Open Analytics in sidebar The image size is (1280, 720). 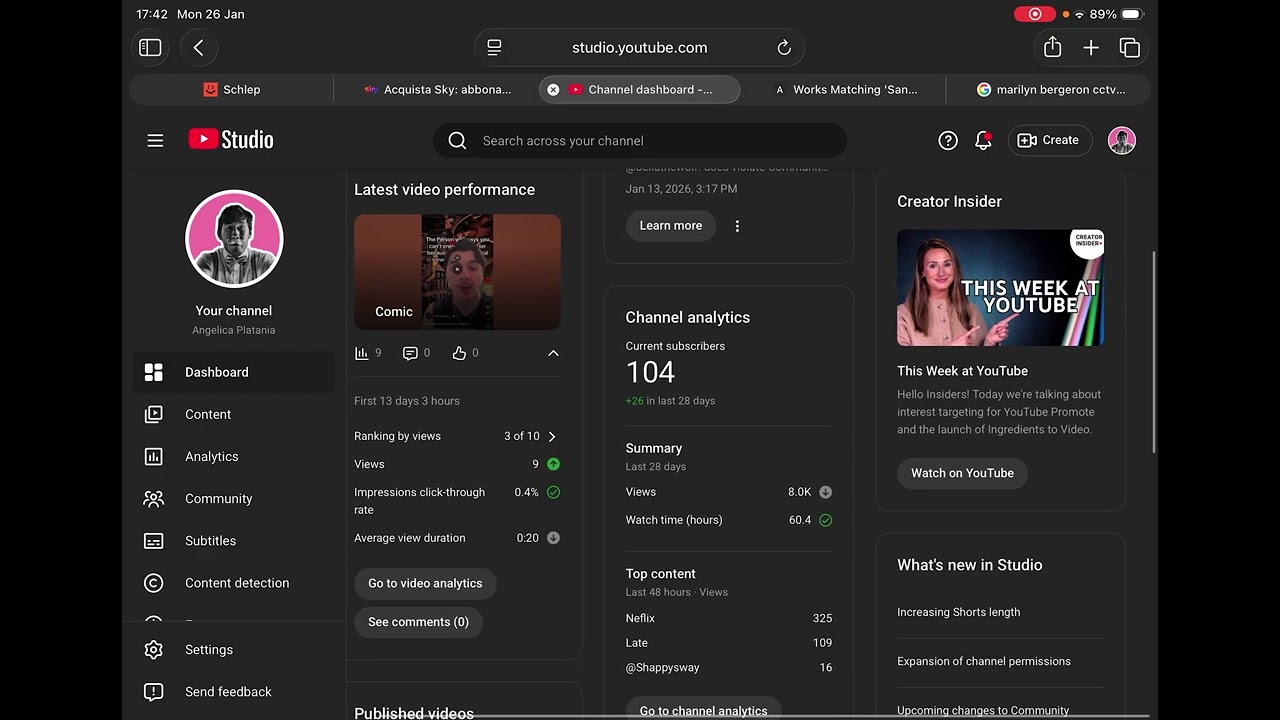pyautogui.click(x=234, y=456)
